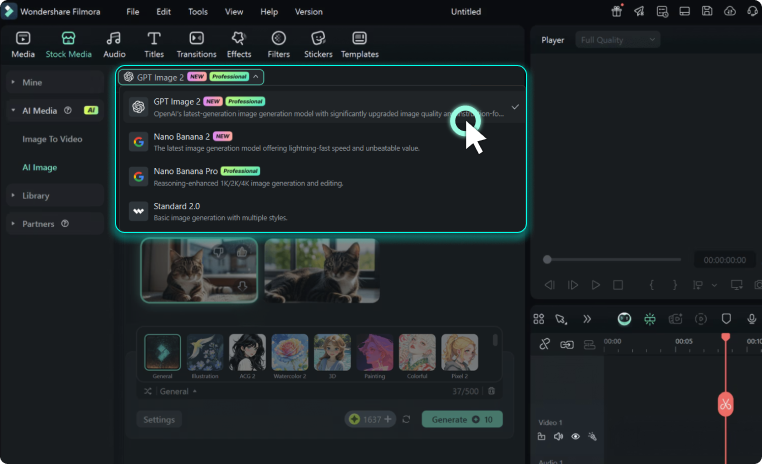Screen dimensions: 762x464
Task: Clear the prompt with trash icon
Action: [x=491, y=391]
